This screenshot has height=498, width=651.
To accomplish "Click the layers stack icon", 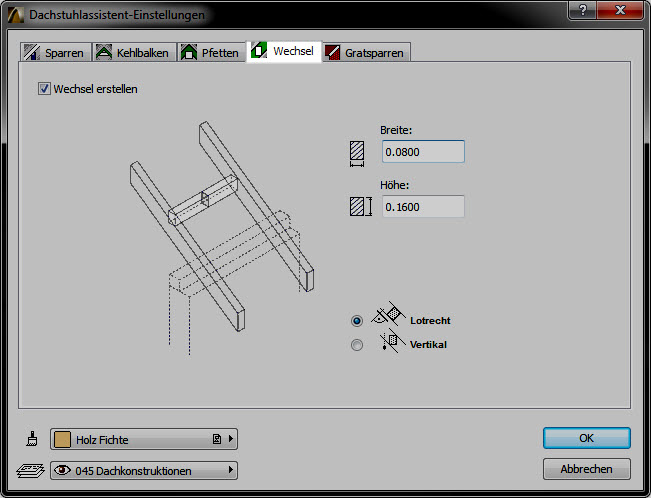I will [30, 471].
